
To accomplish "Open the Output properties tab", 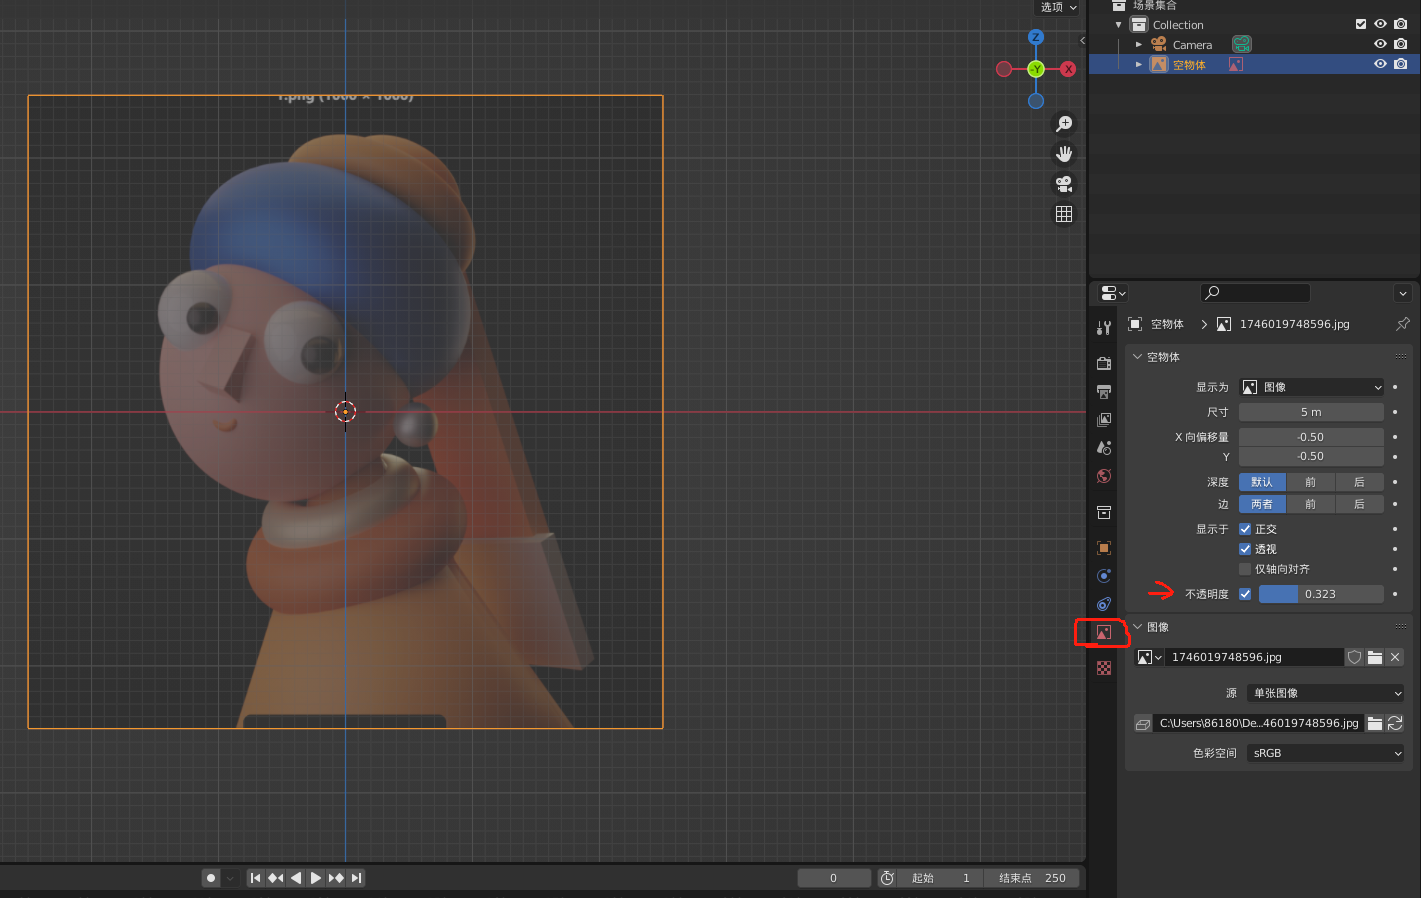I will click(1104, 392).
